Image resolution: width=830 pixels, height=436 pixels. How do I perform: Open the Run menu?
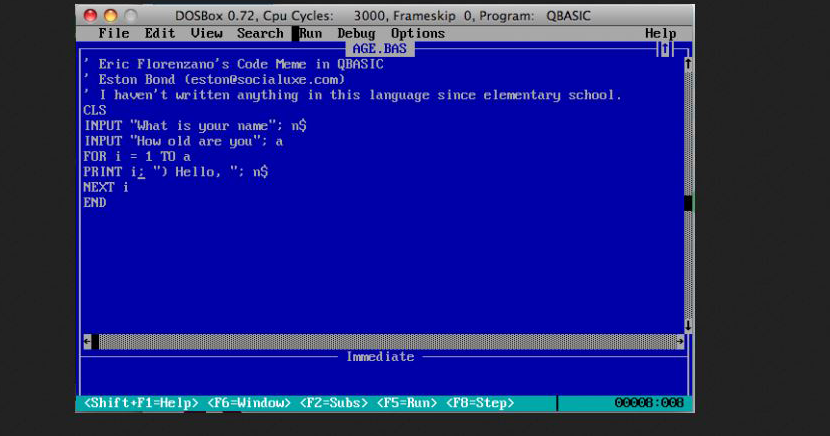[311, 33]
